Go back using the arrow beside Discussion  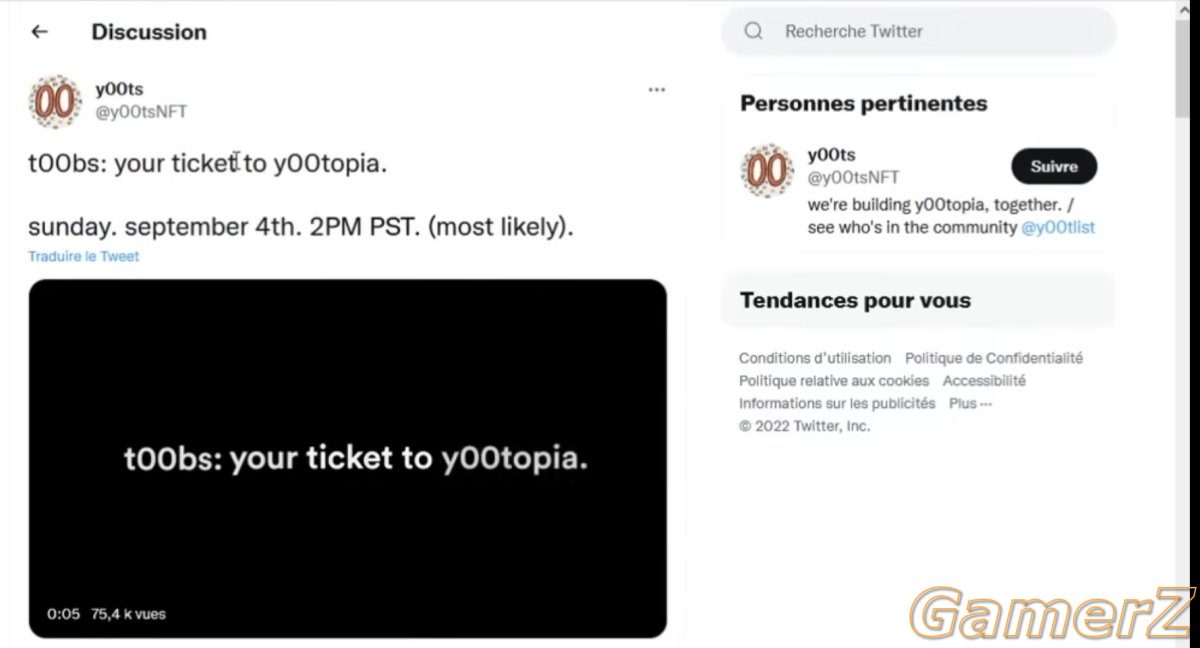tap(39, 32)
